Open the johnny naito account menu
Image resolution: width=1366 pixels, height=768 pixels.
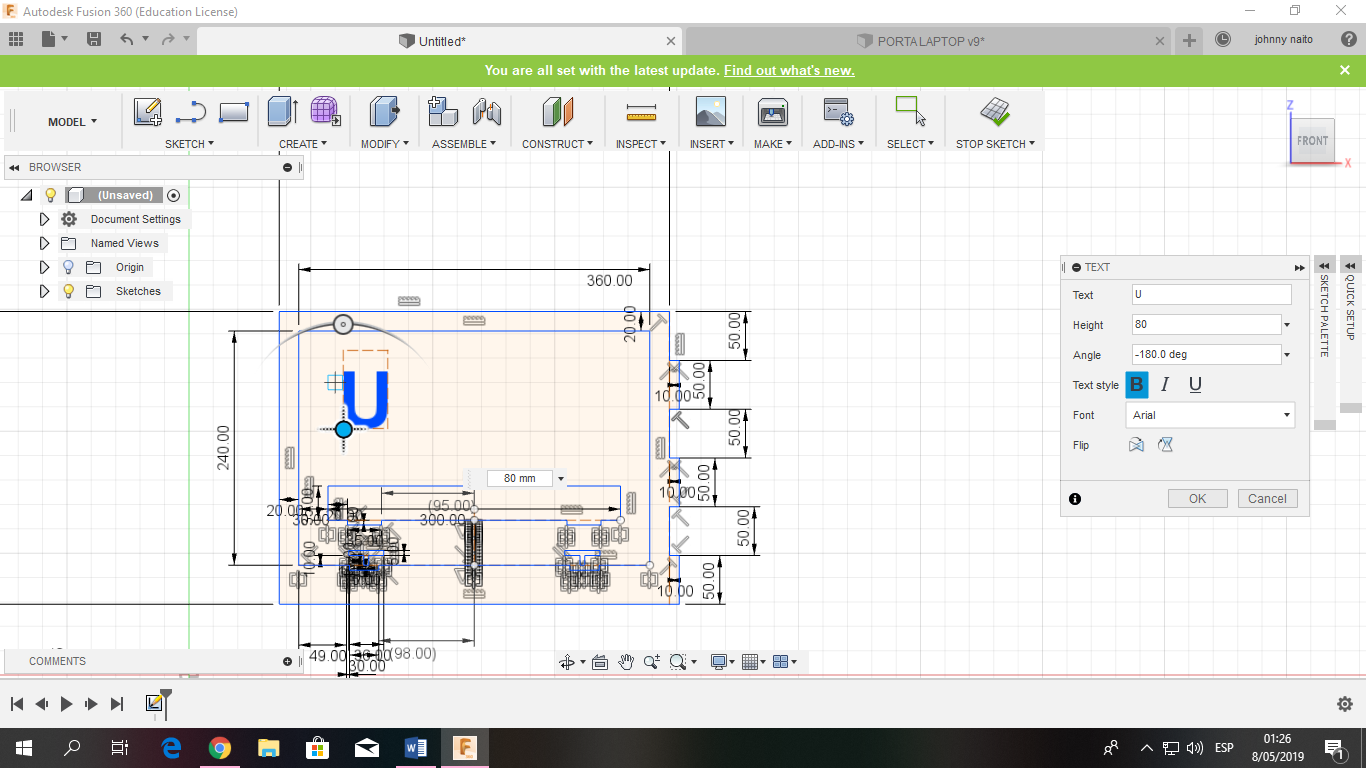pyautogui.click(x=1283, y=40)
